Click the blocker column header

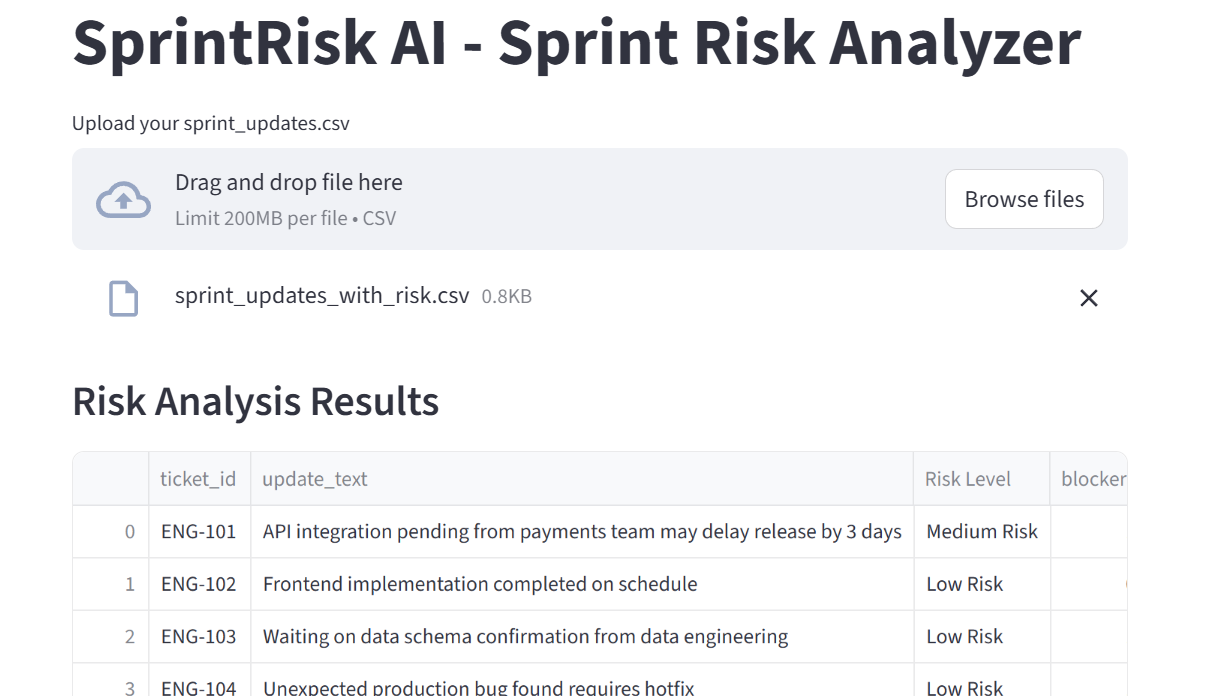point(1092,479)
